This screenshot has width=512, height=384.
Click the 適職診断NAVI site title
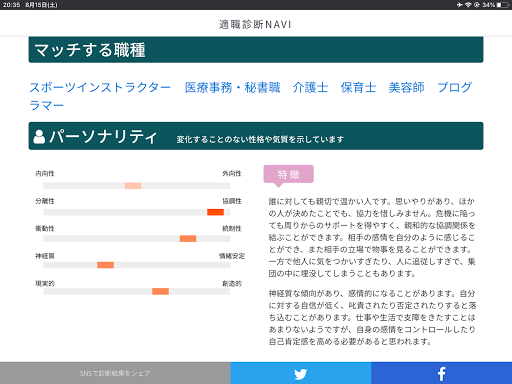click(255, 24)
